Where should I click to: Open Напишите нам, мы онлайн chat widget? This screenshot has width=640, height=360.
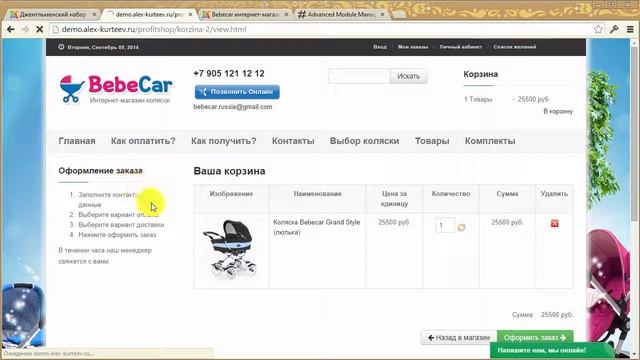point(551,350)
